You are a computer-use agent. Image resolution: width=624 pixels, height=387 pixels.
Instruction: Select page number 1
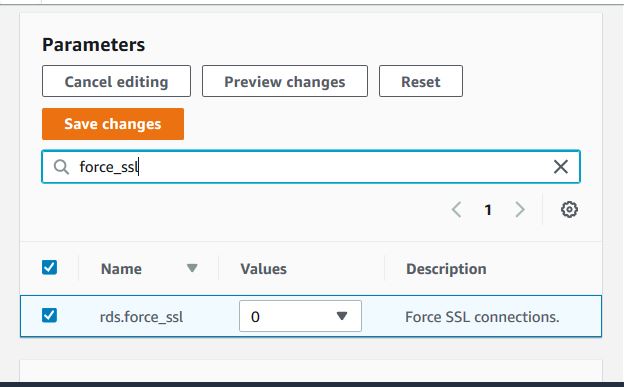pos(488,210)
